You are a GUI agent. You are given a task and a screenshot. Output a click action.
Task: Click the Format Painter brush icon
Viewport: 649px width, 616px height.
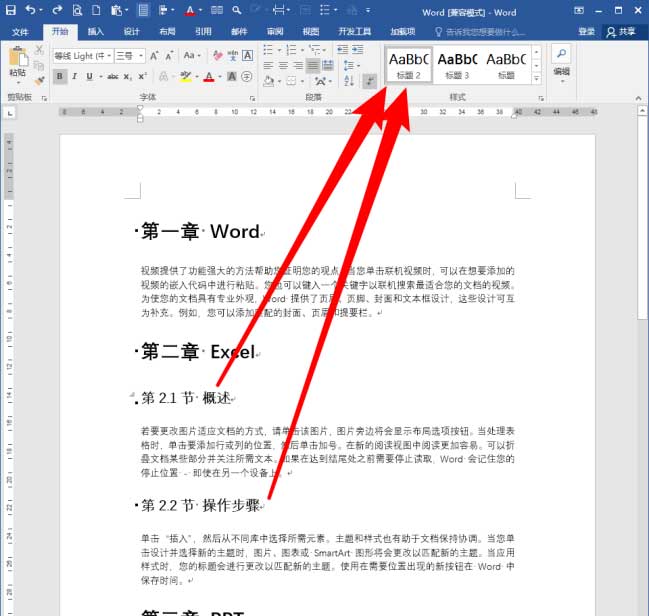click(x=40, y=81)
